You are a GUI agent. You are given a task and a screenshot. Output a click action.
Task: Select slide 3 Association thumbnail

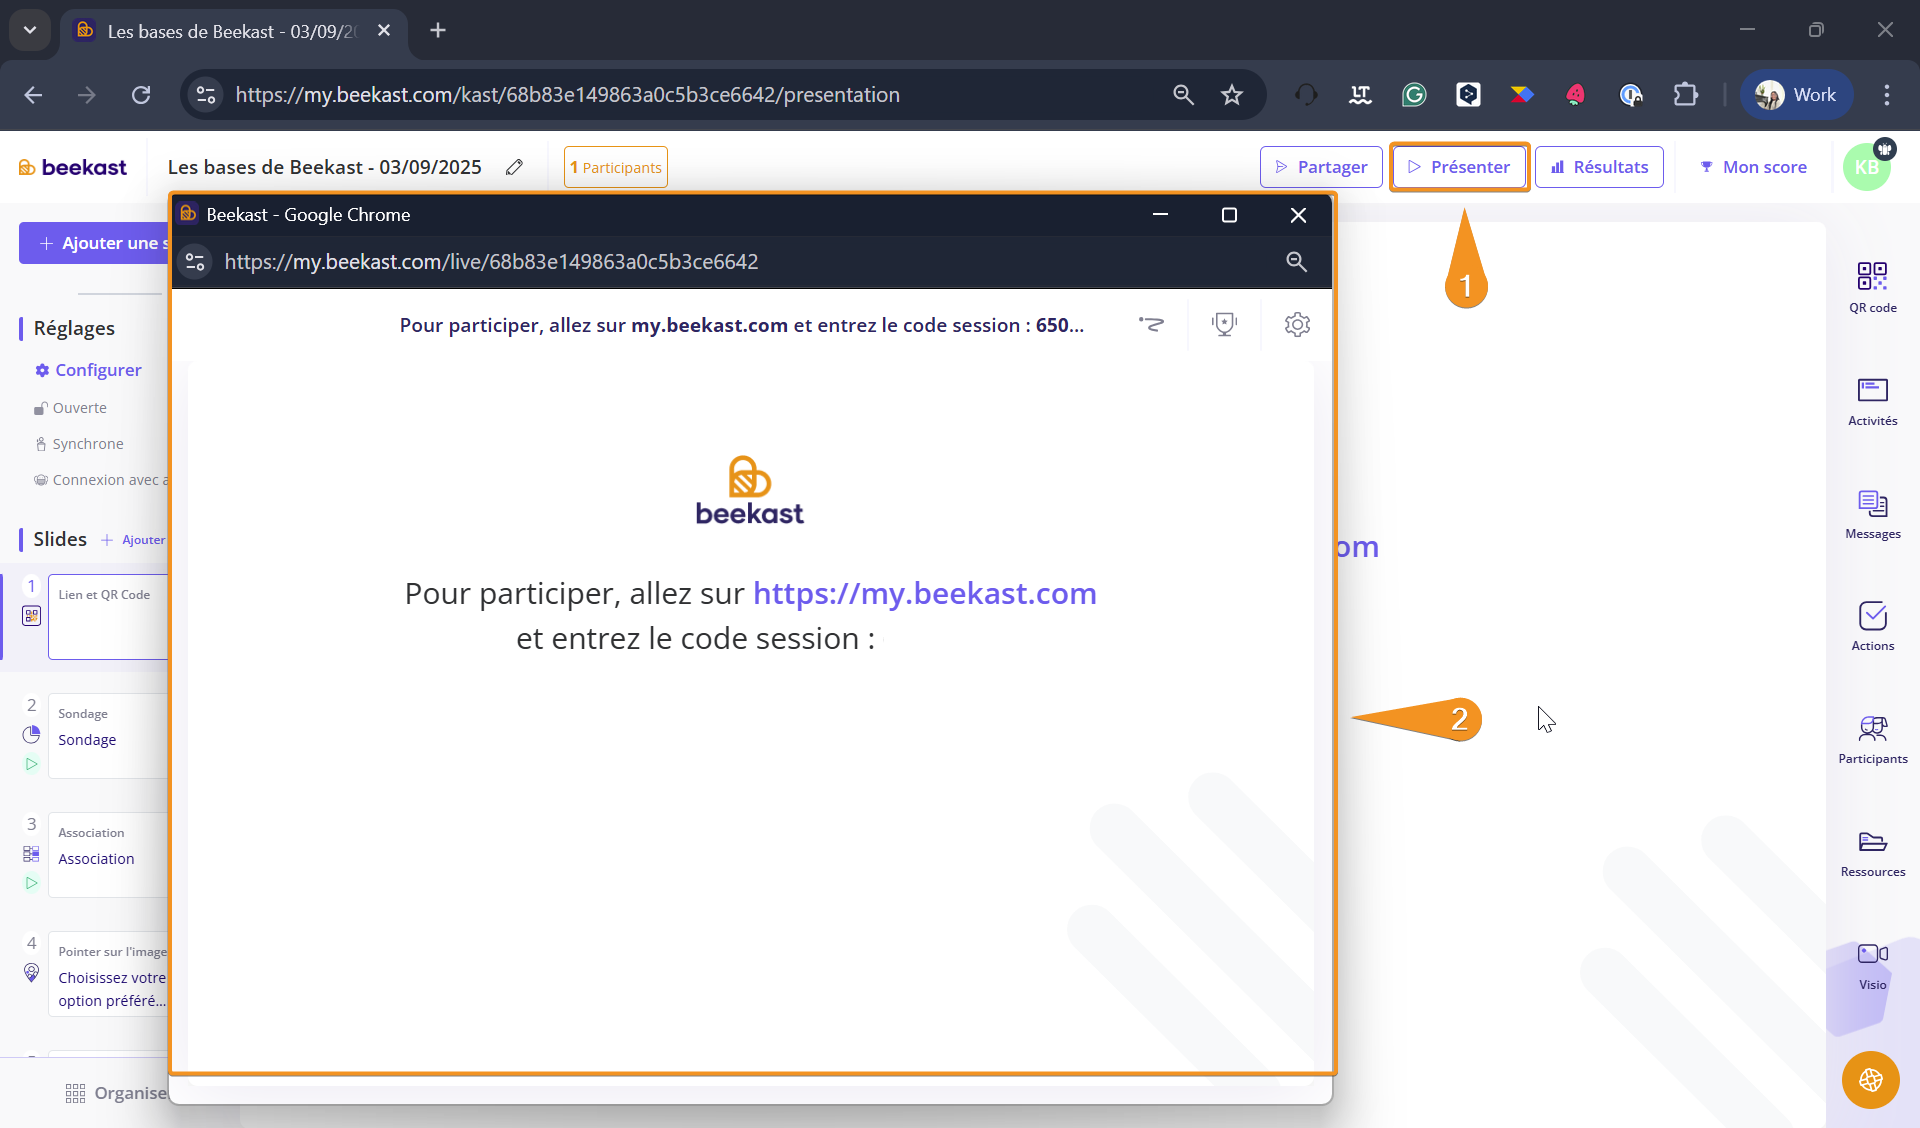coord(108,855)
